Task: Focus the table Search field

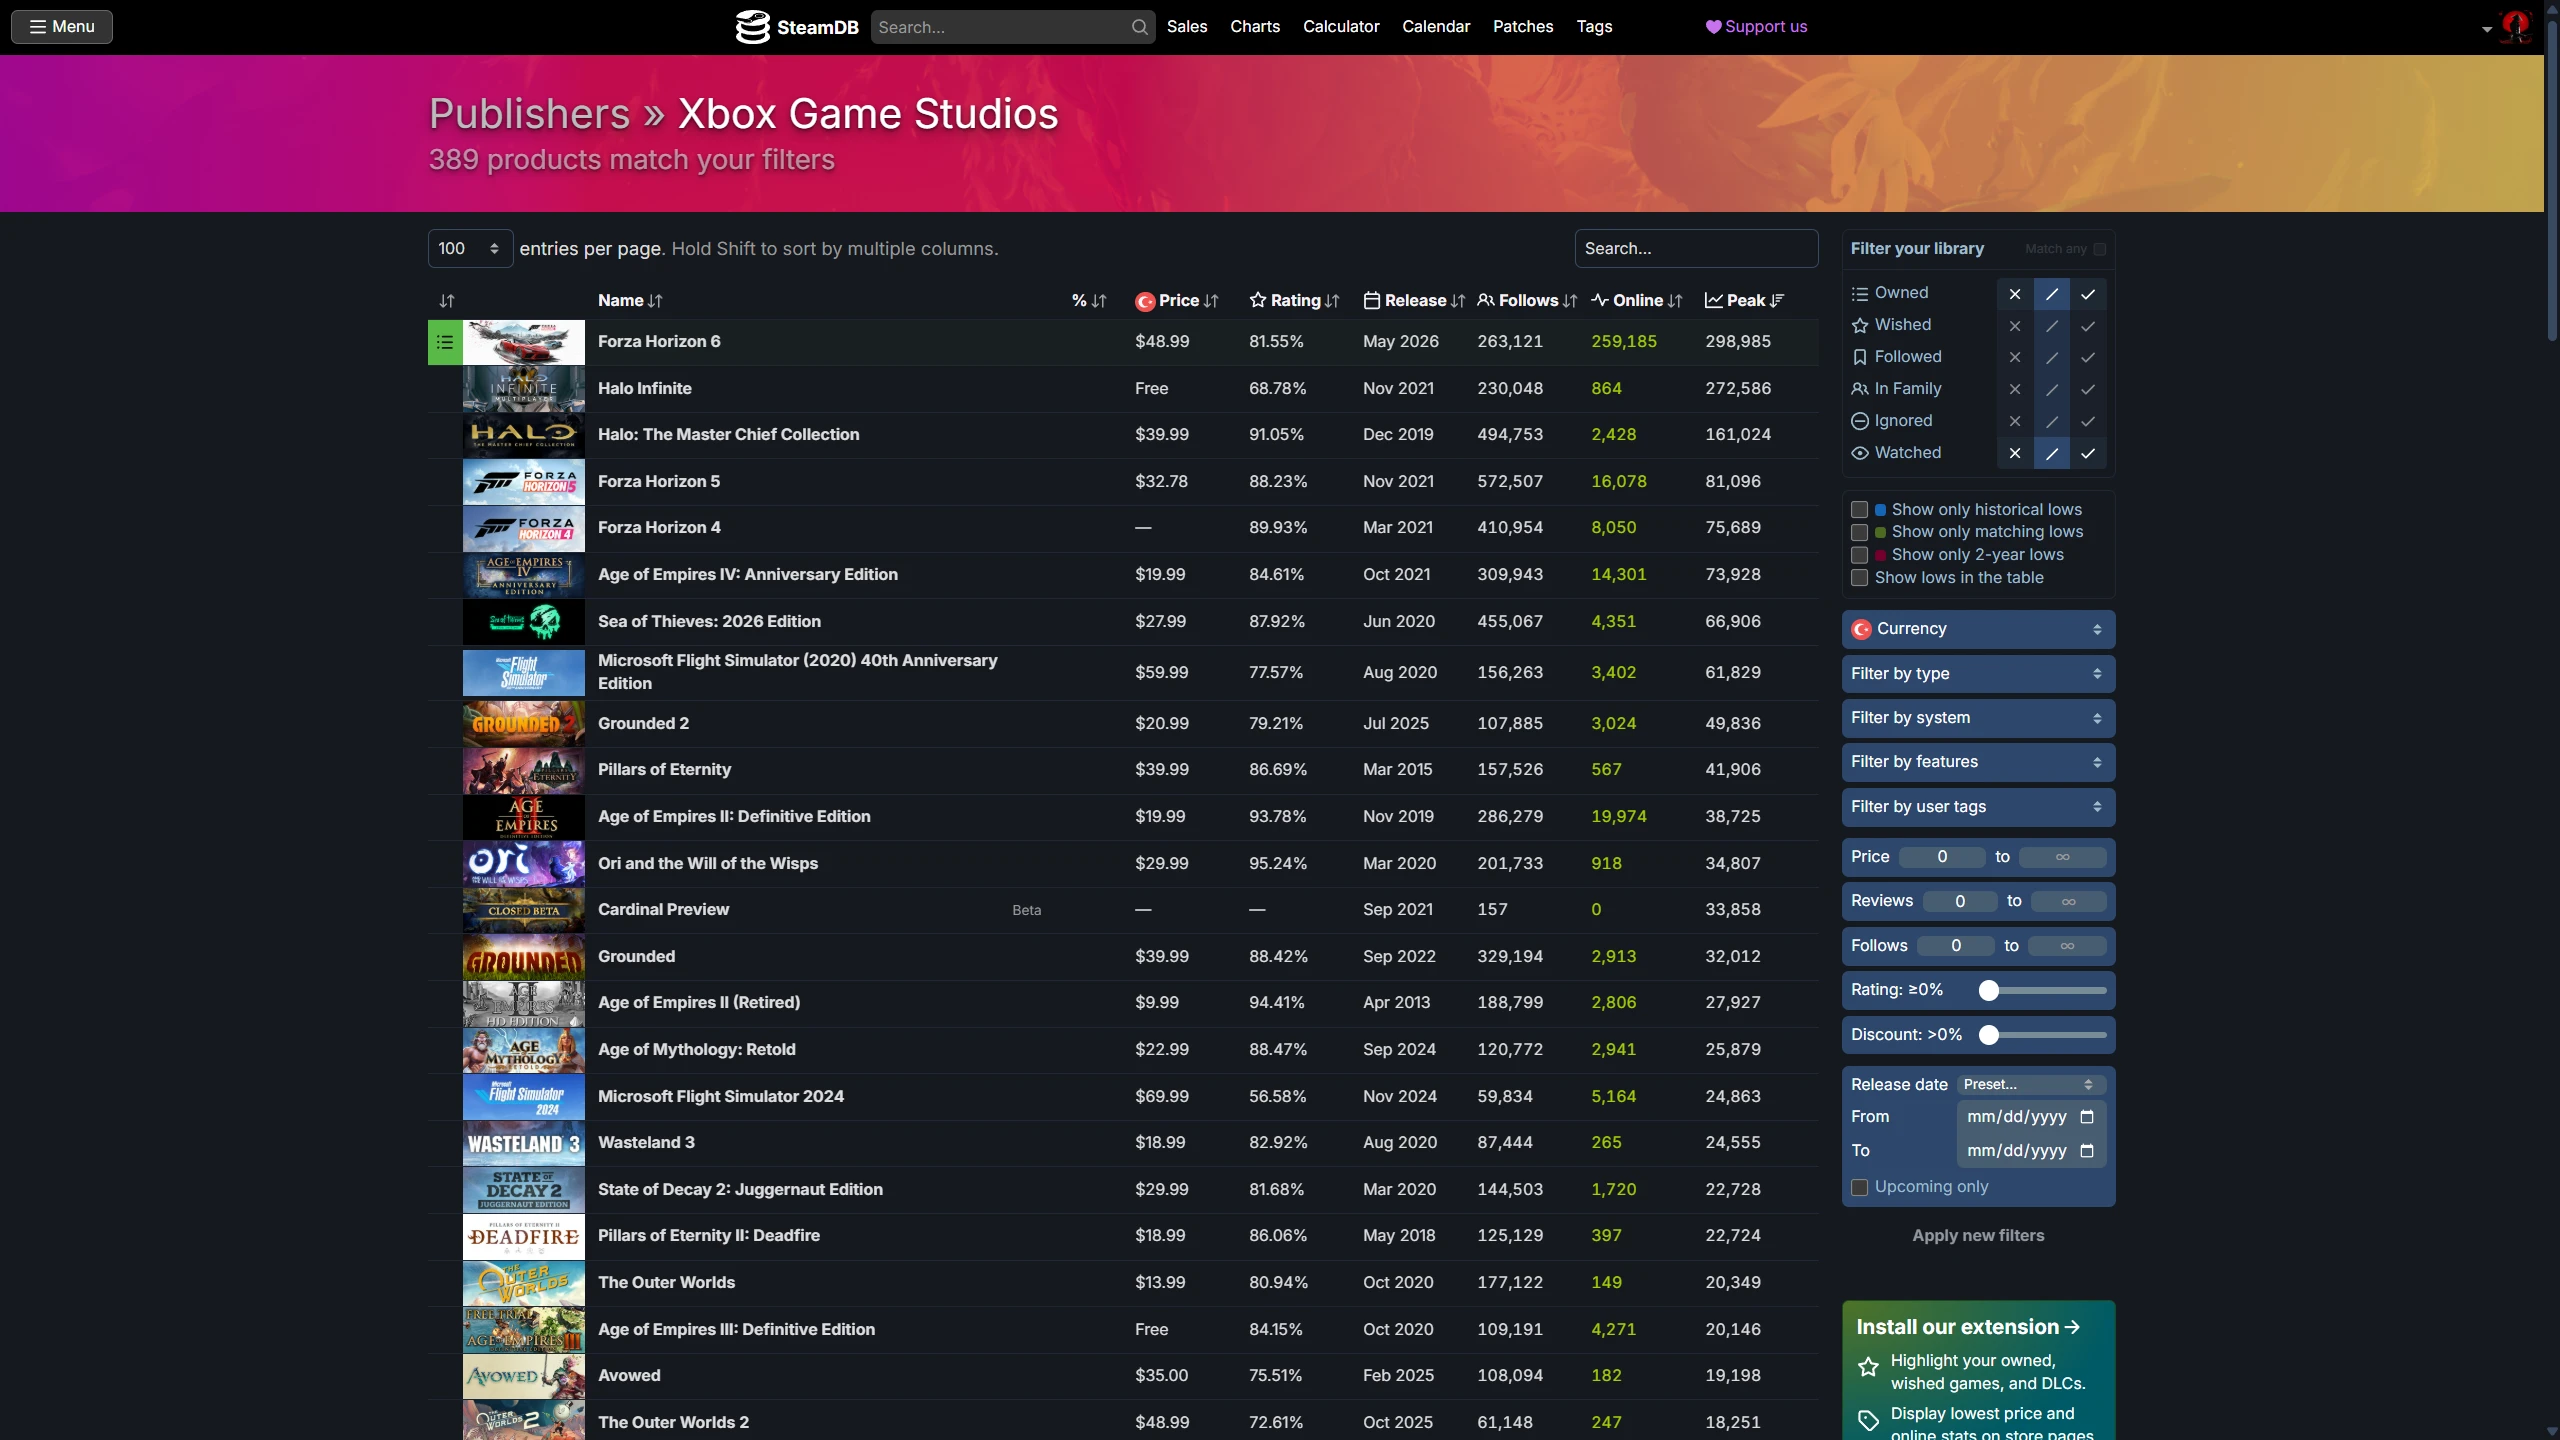Action: click(1696, 249)
